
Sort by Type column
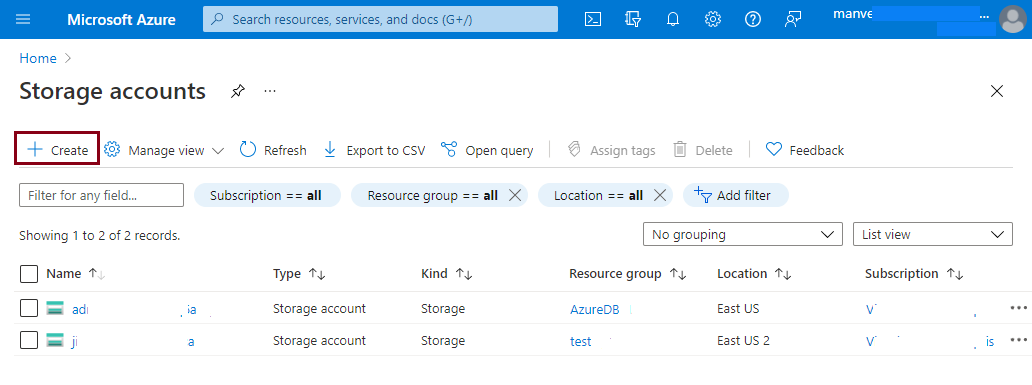[x=299, y=274]
